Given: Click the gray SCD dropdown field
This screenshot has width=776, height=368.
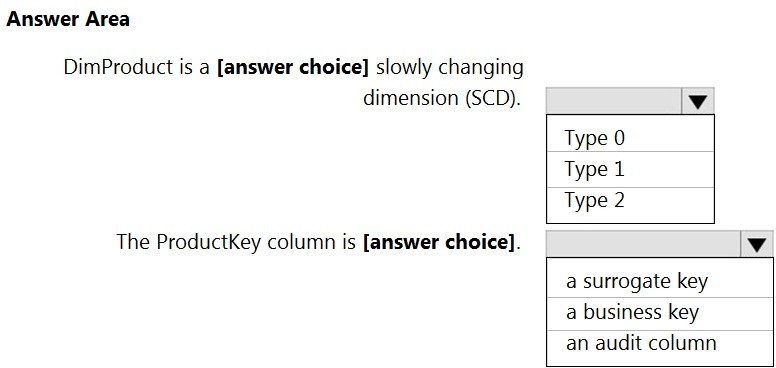Looking at the screenshot, I should point(614,101).
